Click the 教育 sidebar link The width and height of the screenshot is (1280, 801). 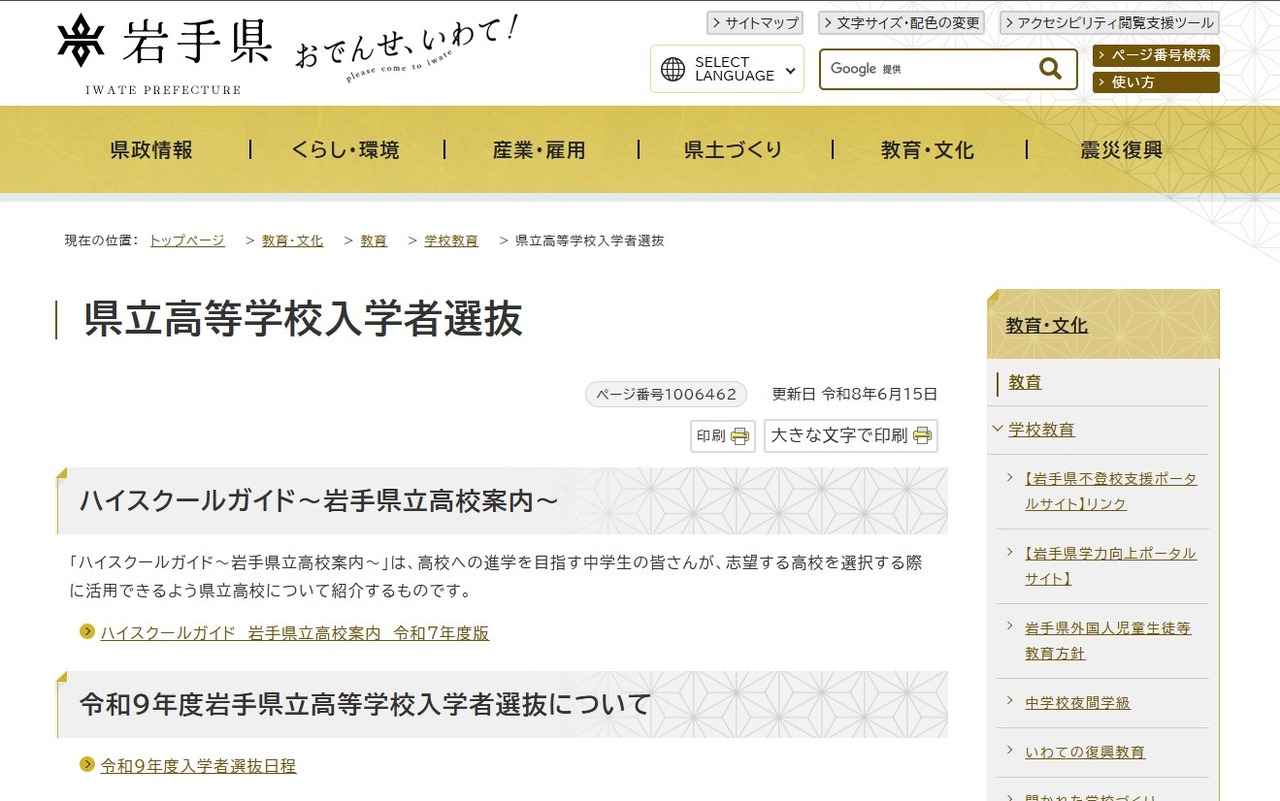[x=1025, y=382]
